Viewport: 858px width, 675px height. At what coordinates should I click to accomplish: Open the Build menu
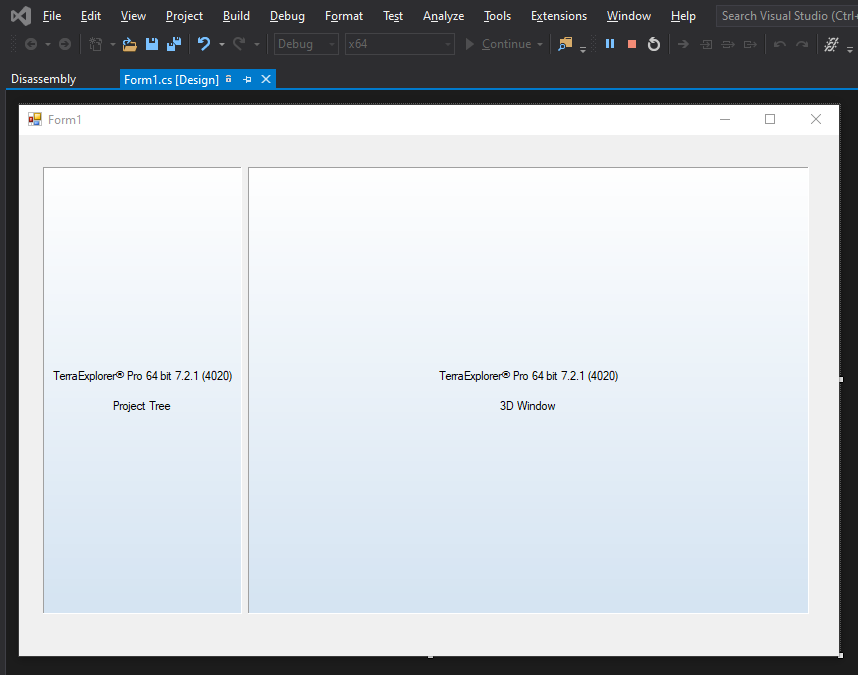tap(236, 16)
